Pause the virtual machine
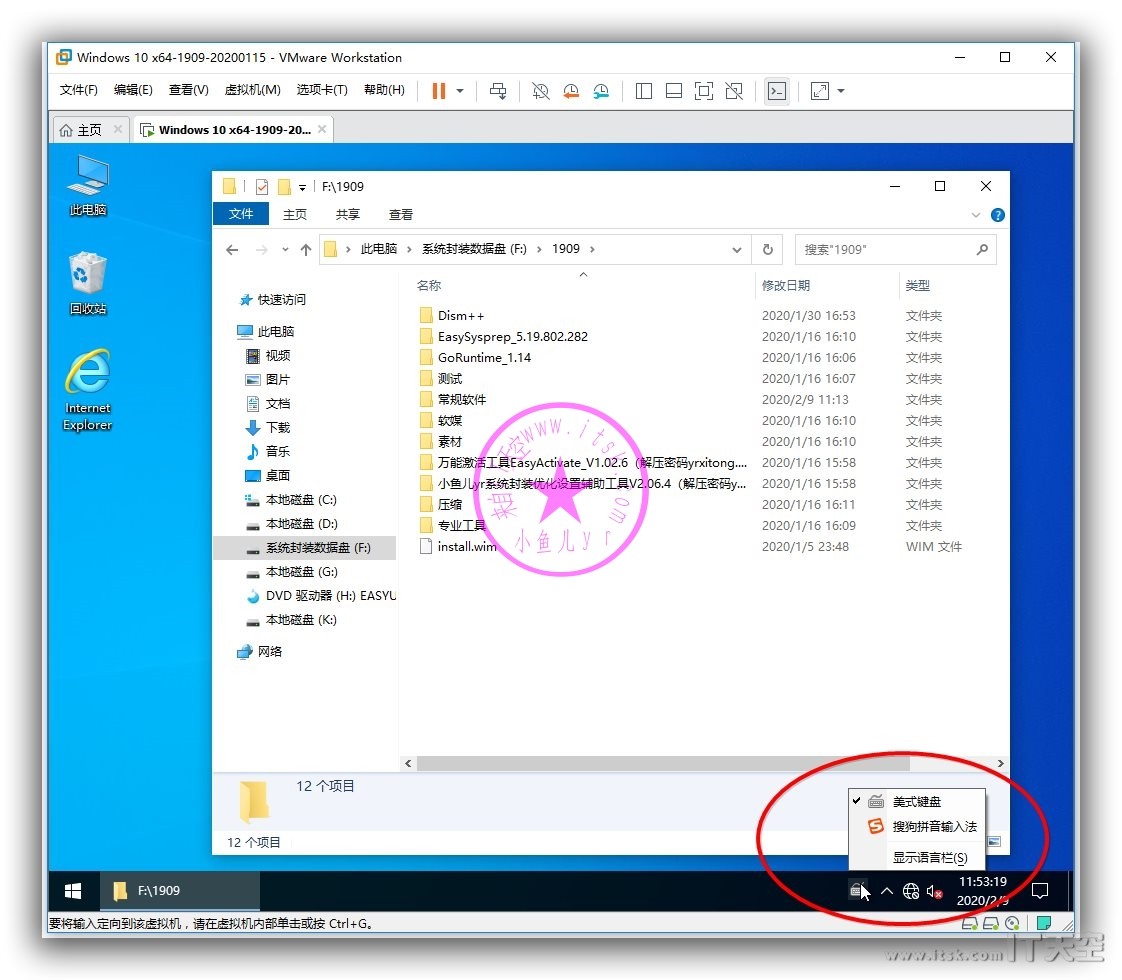The image size is (1122, 980). [439, 91]
